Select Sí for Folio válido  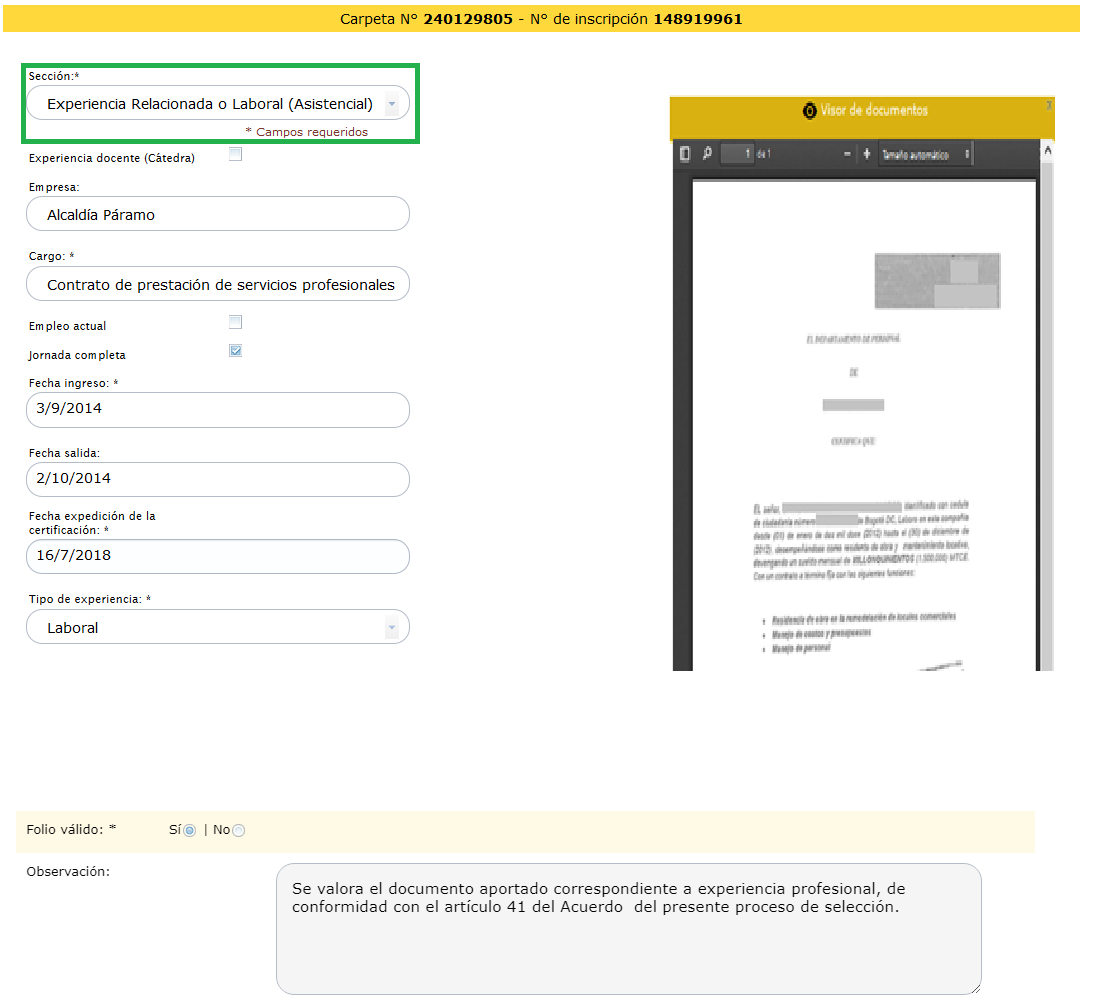point(189,830)
